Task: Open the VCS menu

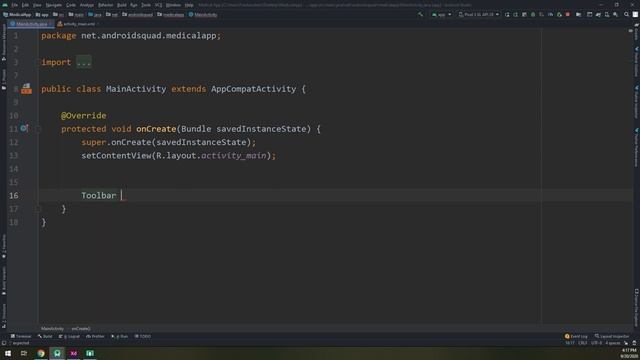Action: 158,5
